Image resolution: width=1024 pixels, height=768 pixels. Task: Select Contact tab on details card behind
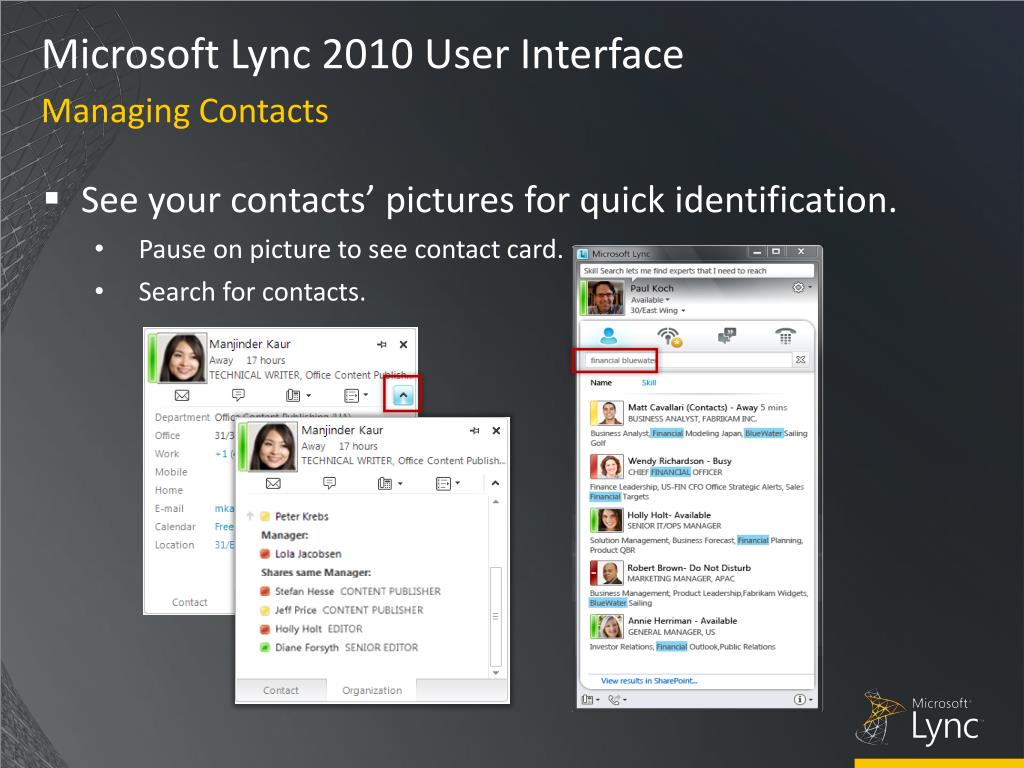point(189,602)
